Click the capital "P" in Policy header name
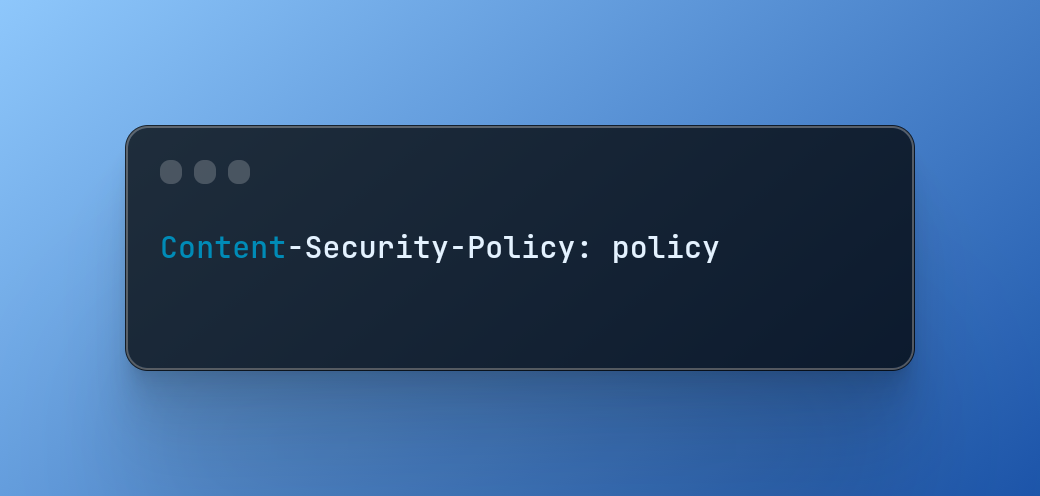This screenshot has width=1040, height=496. pos(476,248)
